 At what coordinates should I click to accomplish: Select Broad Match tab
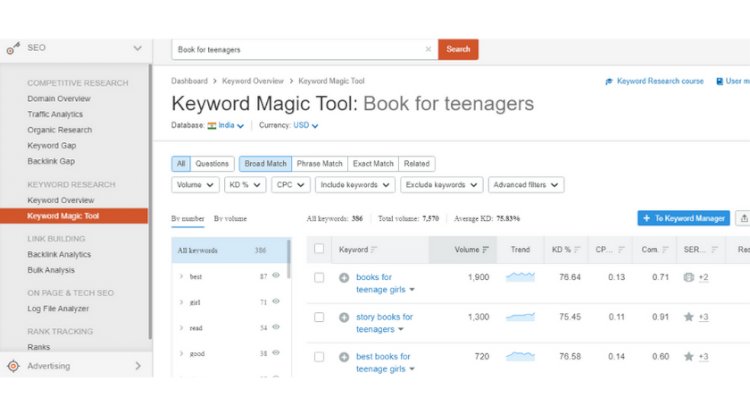tap(265, 164)
